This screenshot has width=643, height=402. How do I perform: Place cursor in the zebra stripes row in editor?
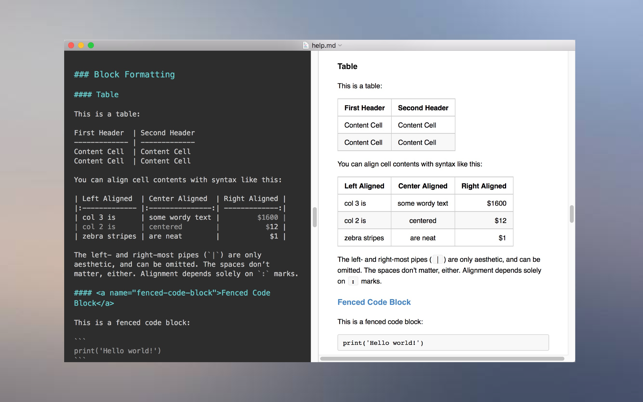tap(180, 236)
